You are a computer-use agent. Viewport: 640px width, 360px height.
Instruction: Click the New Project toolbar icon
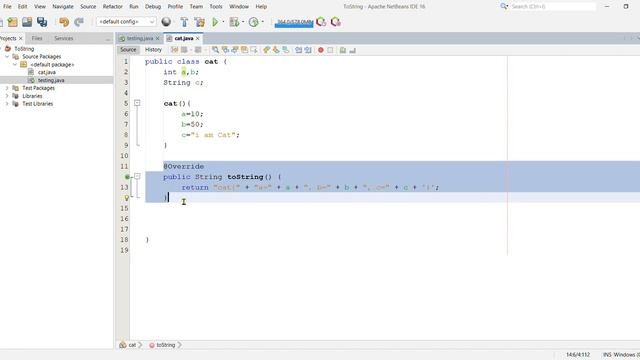pyautogui.click(x=13, y=22)
